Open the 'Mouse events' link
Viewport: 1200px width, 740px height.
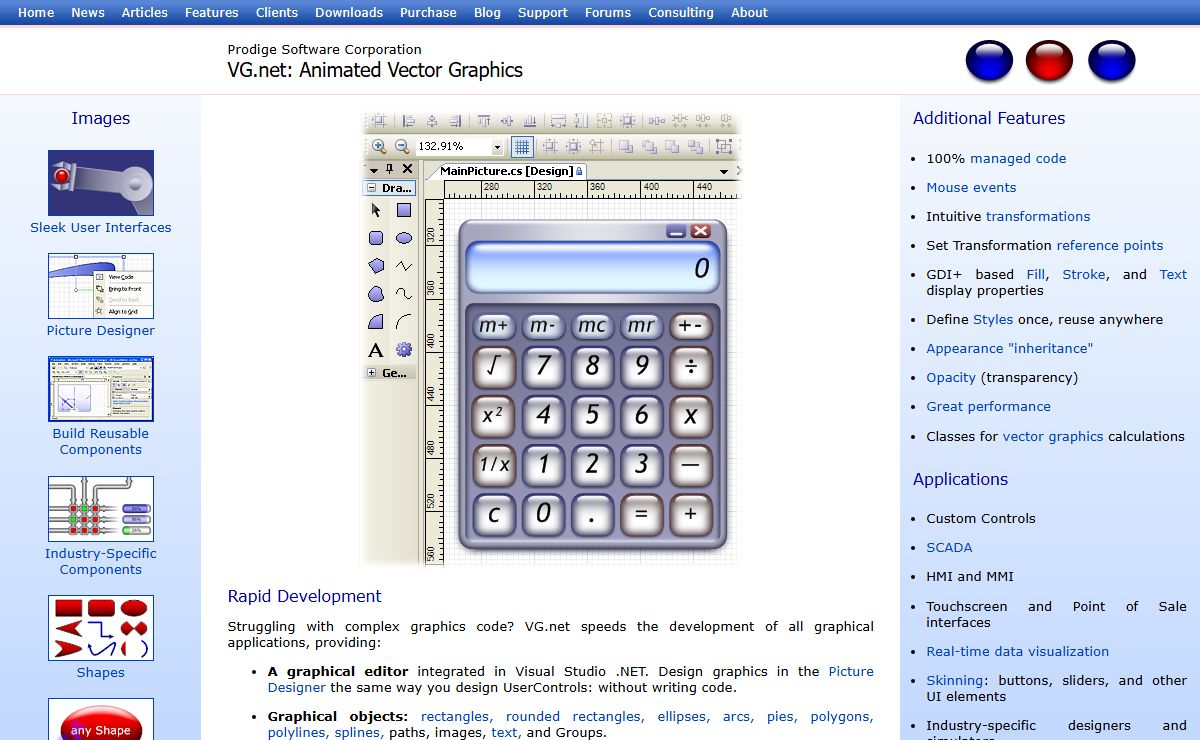971,187
